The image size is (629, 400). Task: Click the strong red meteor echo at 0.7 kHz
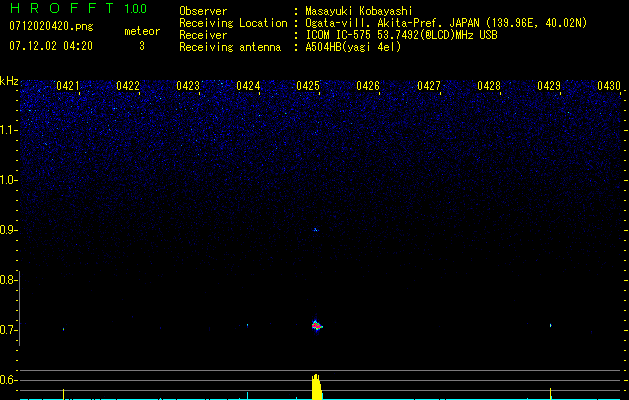point(317,325)
